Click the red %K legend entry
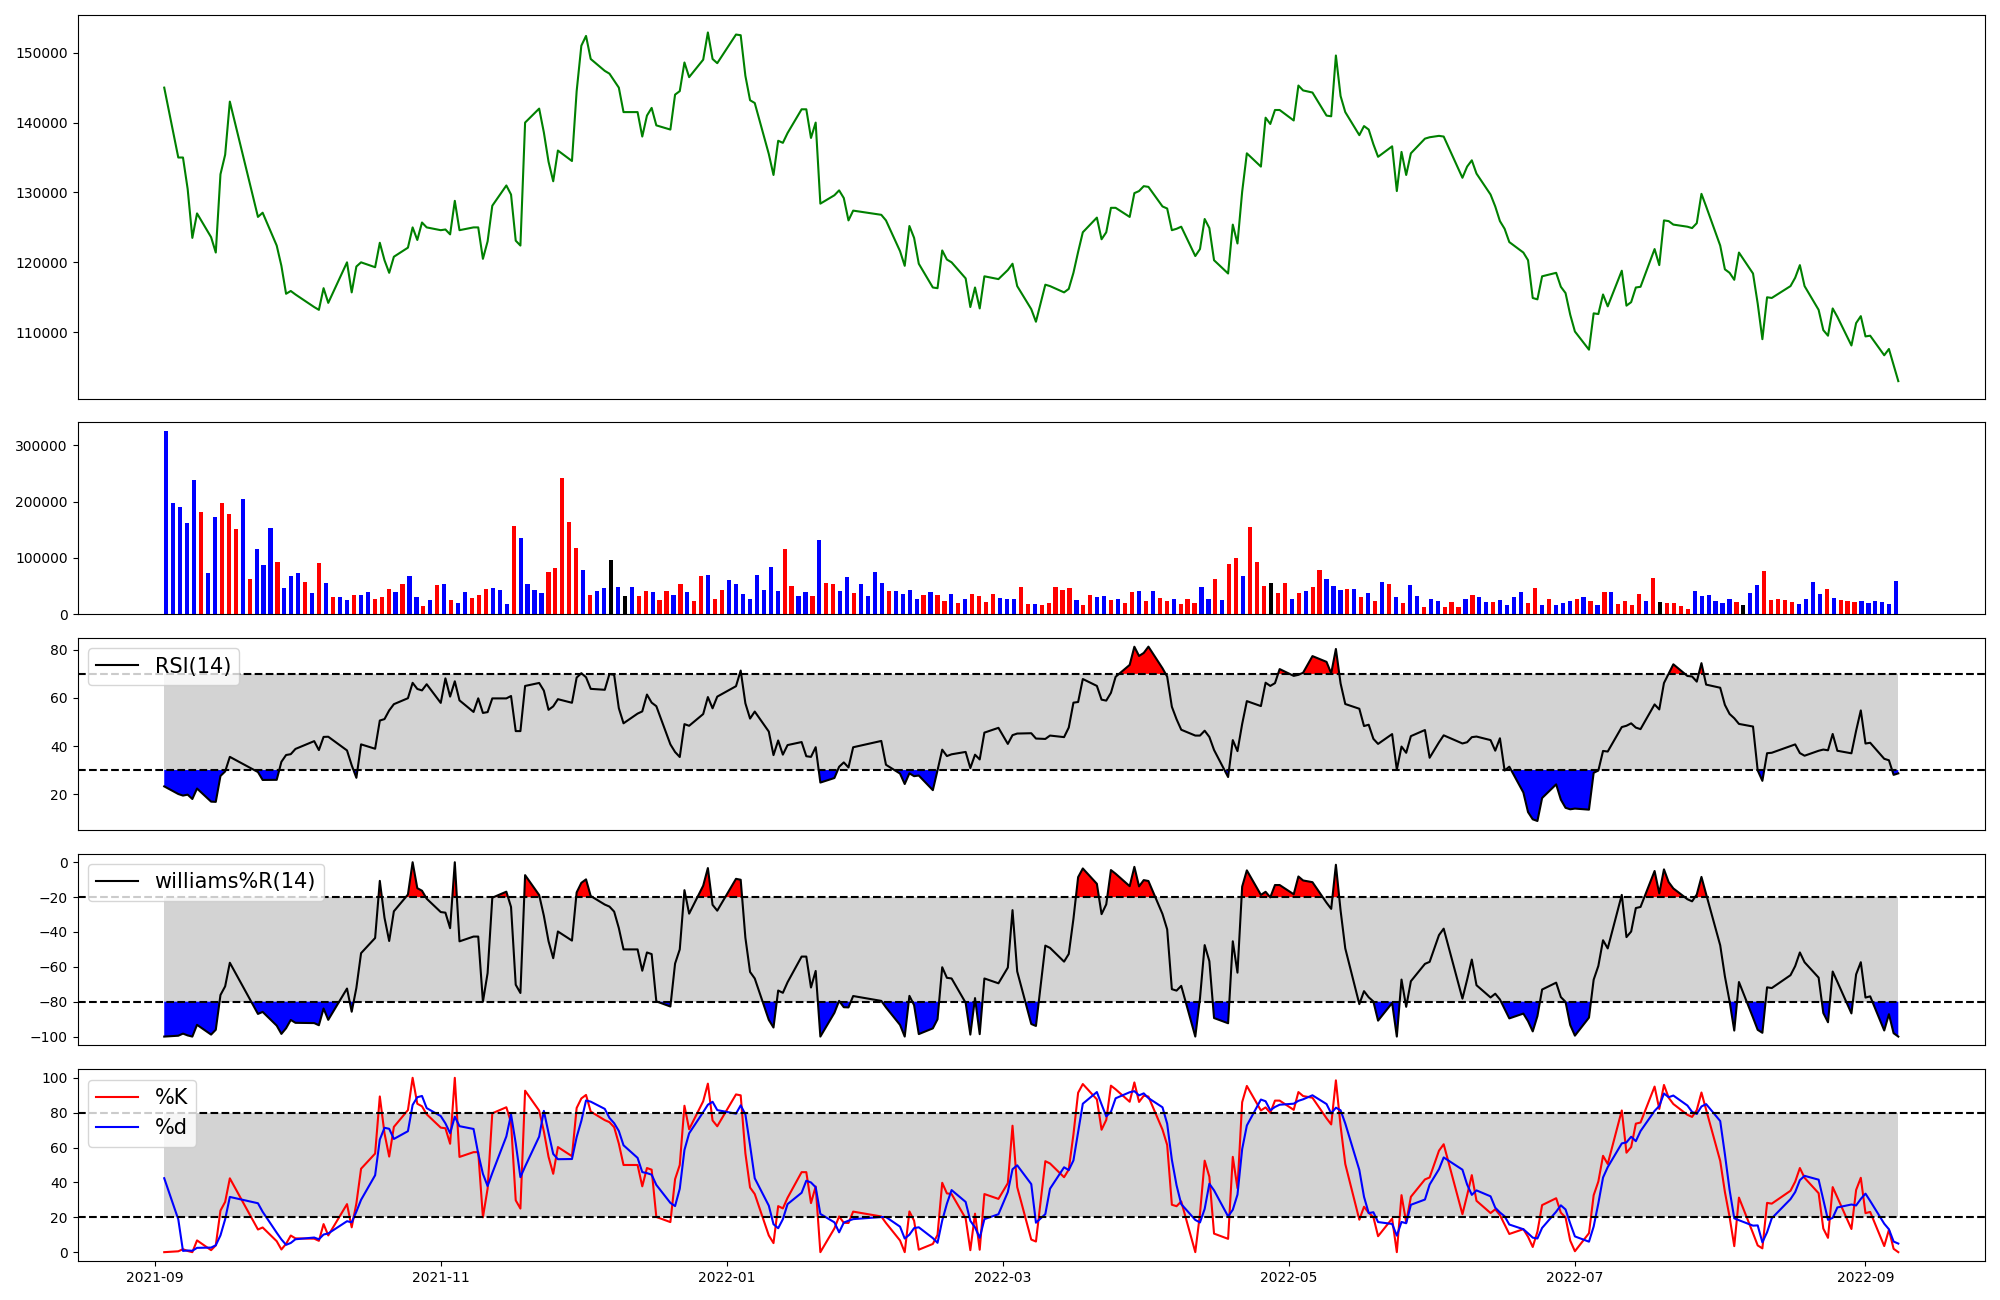The width and height of the screenshot is (2000, 1300). click(x=171, y=1097)
